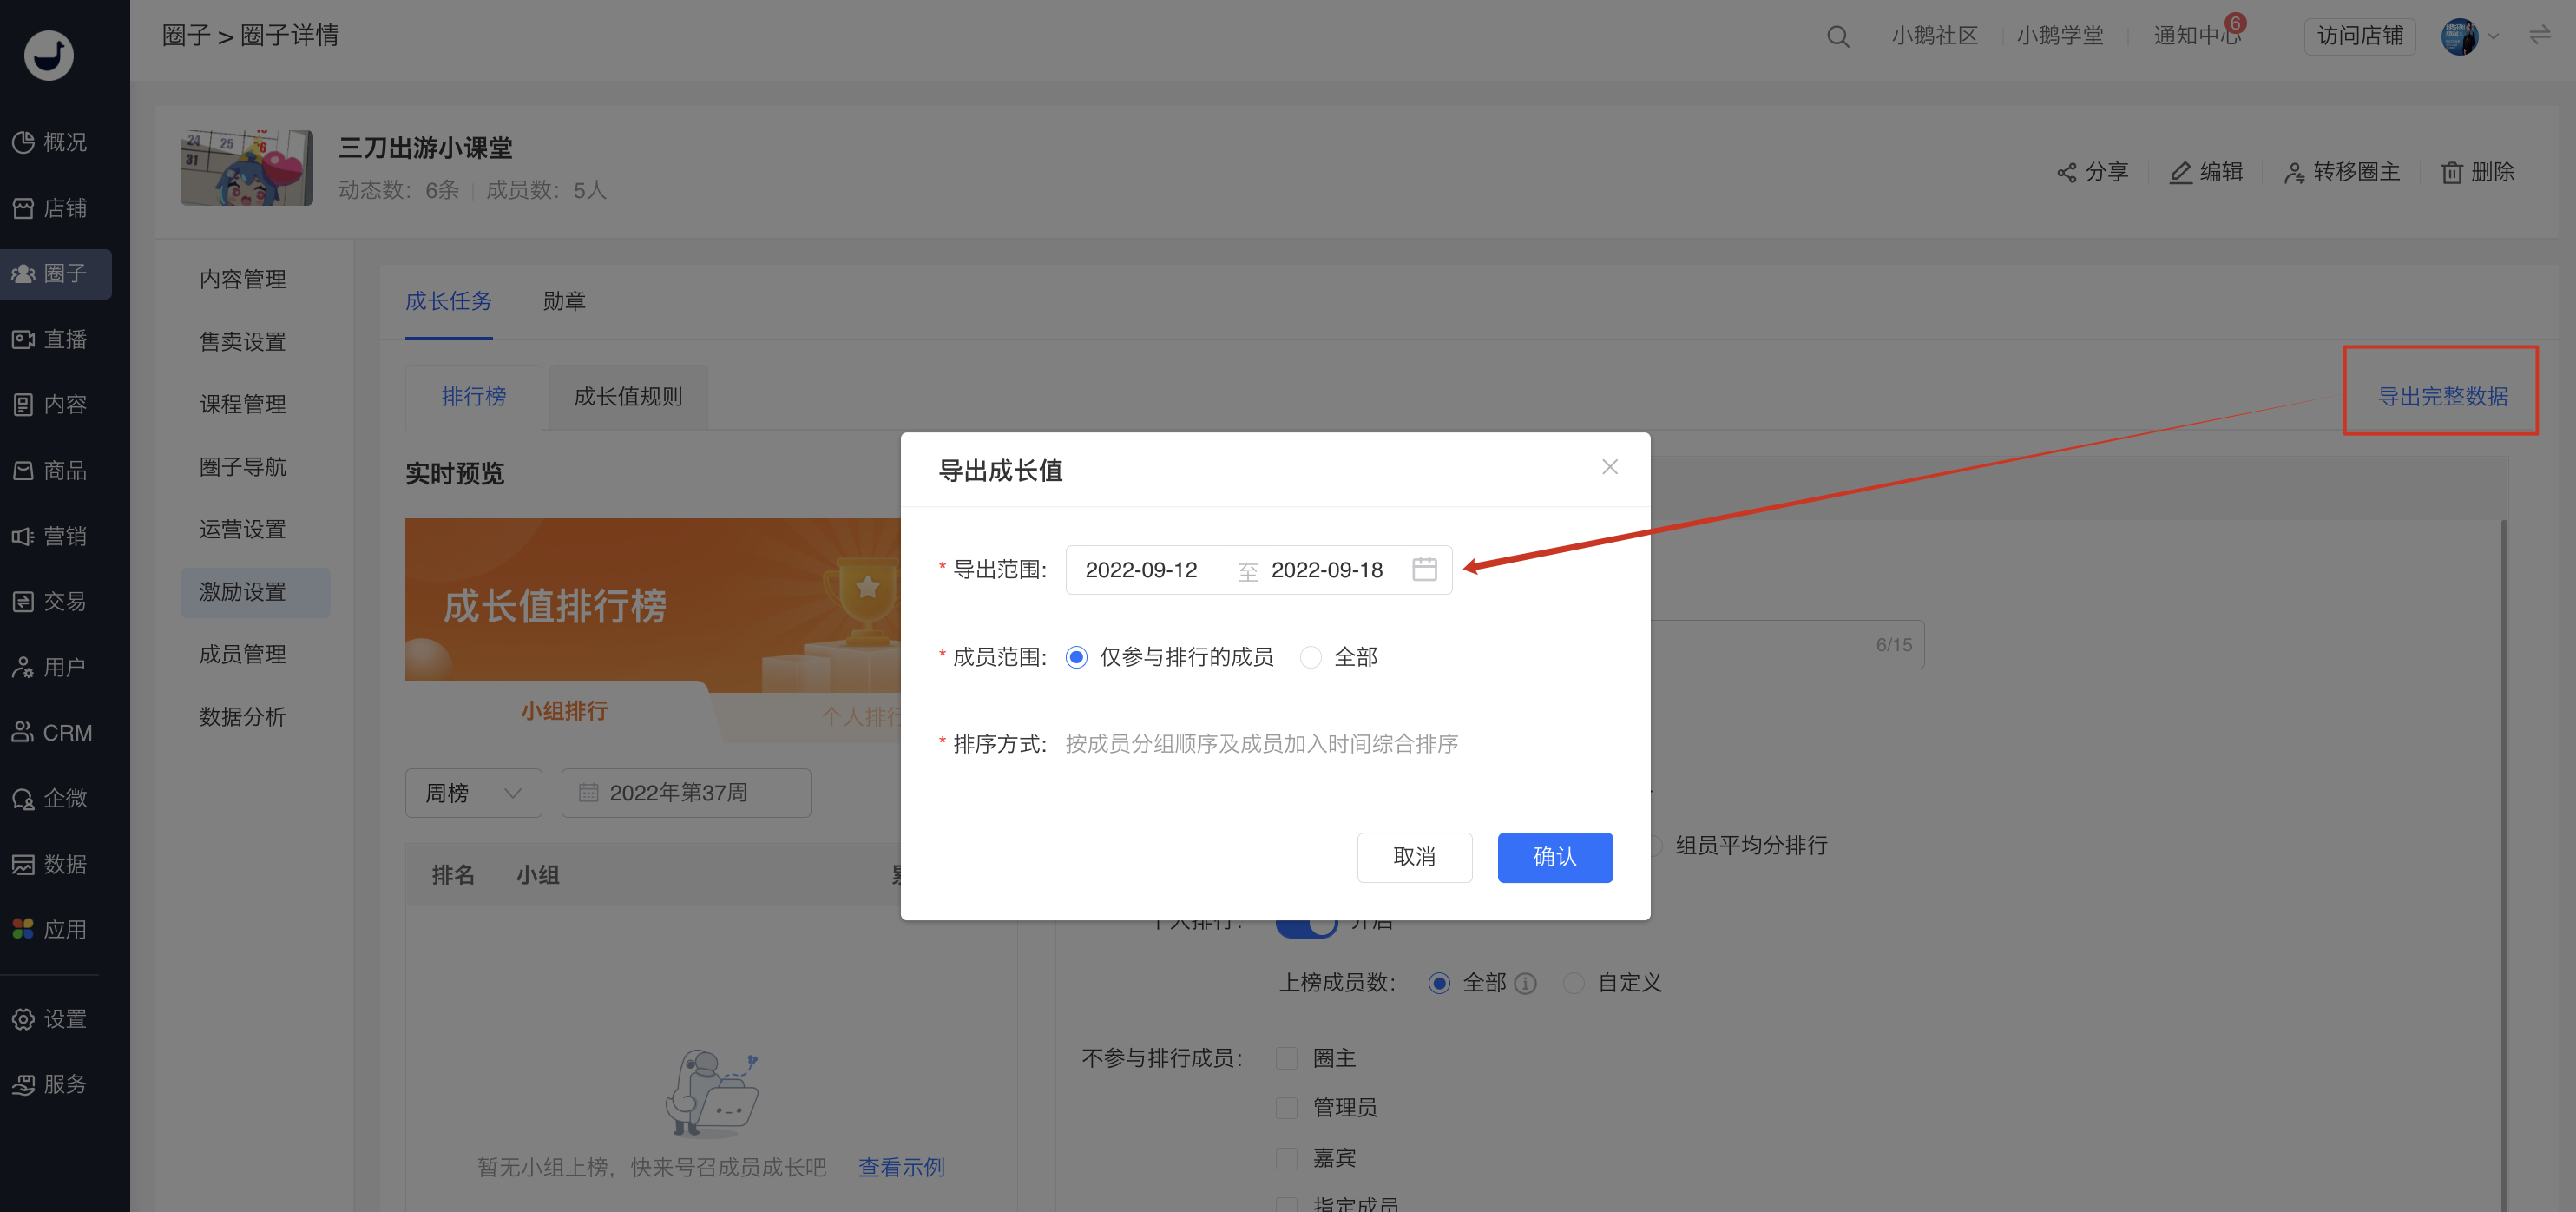Open 圈子导航 menu item

pos(242,467)
